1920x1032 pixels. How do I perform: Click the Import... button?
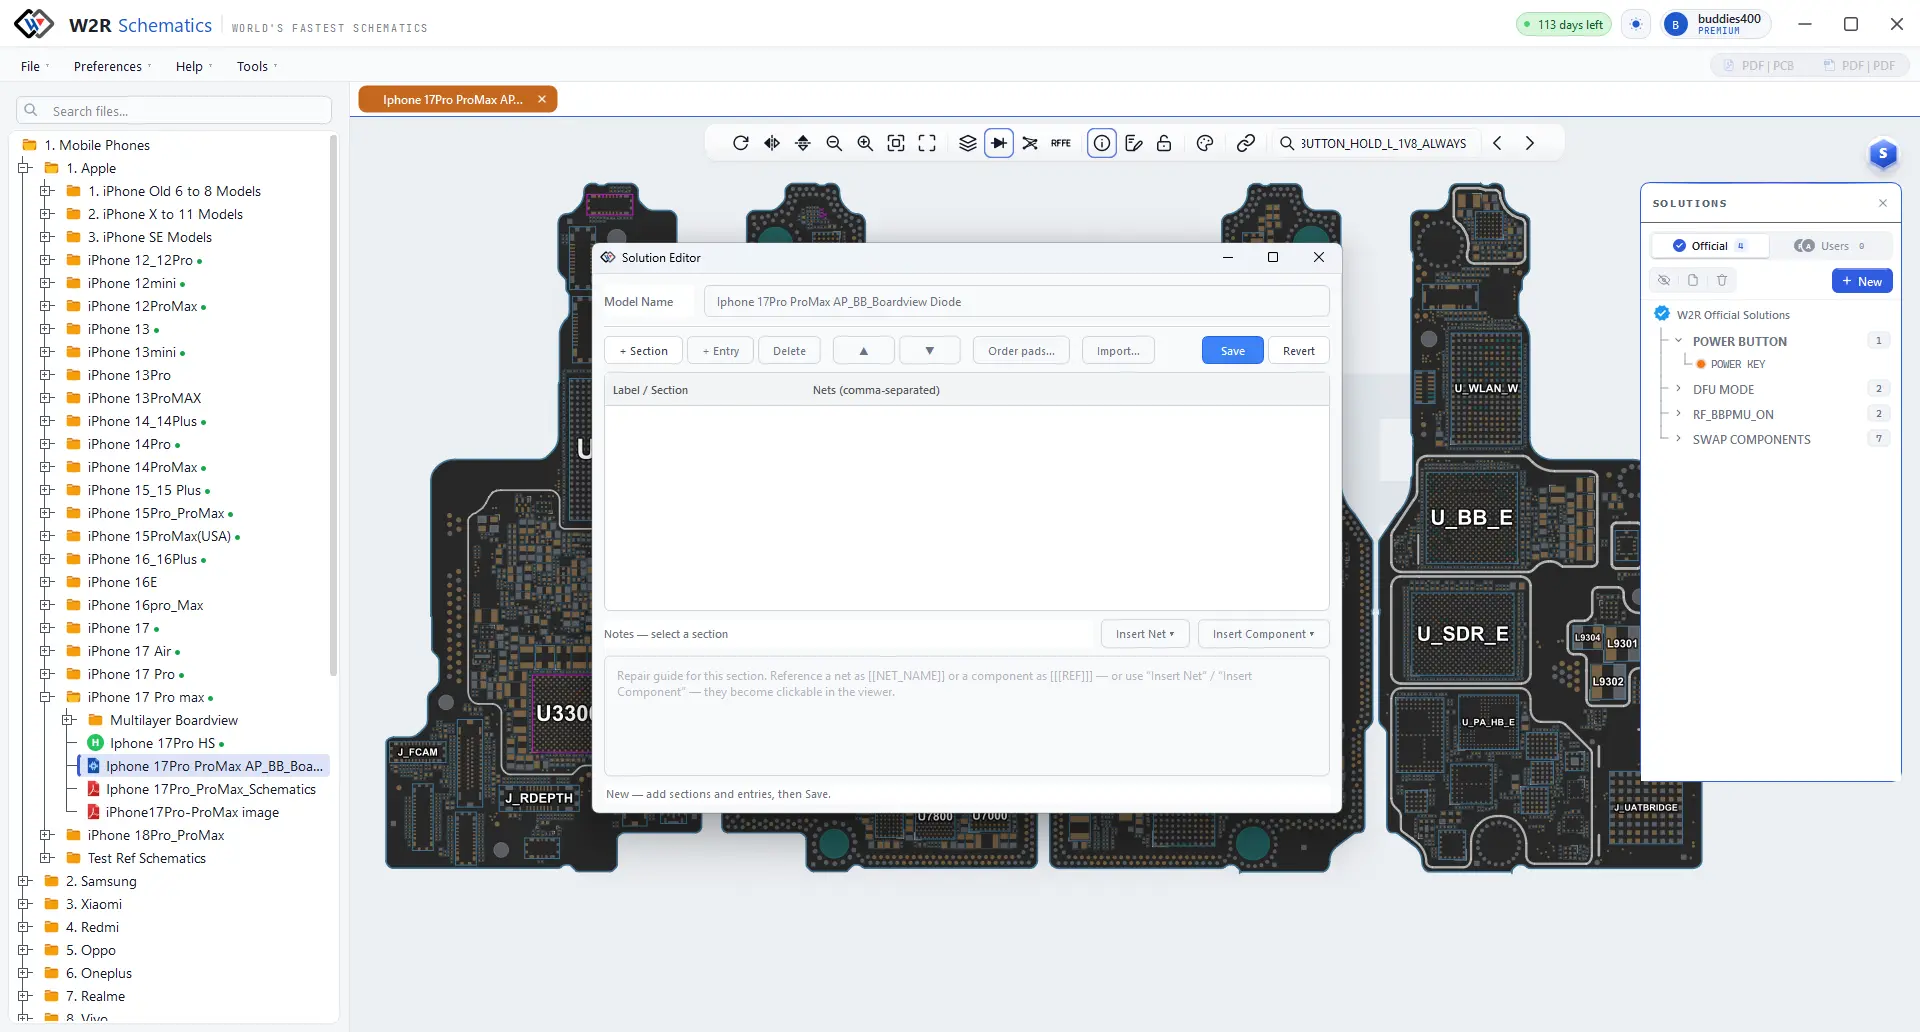coord(1118,351)
